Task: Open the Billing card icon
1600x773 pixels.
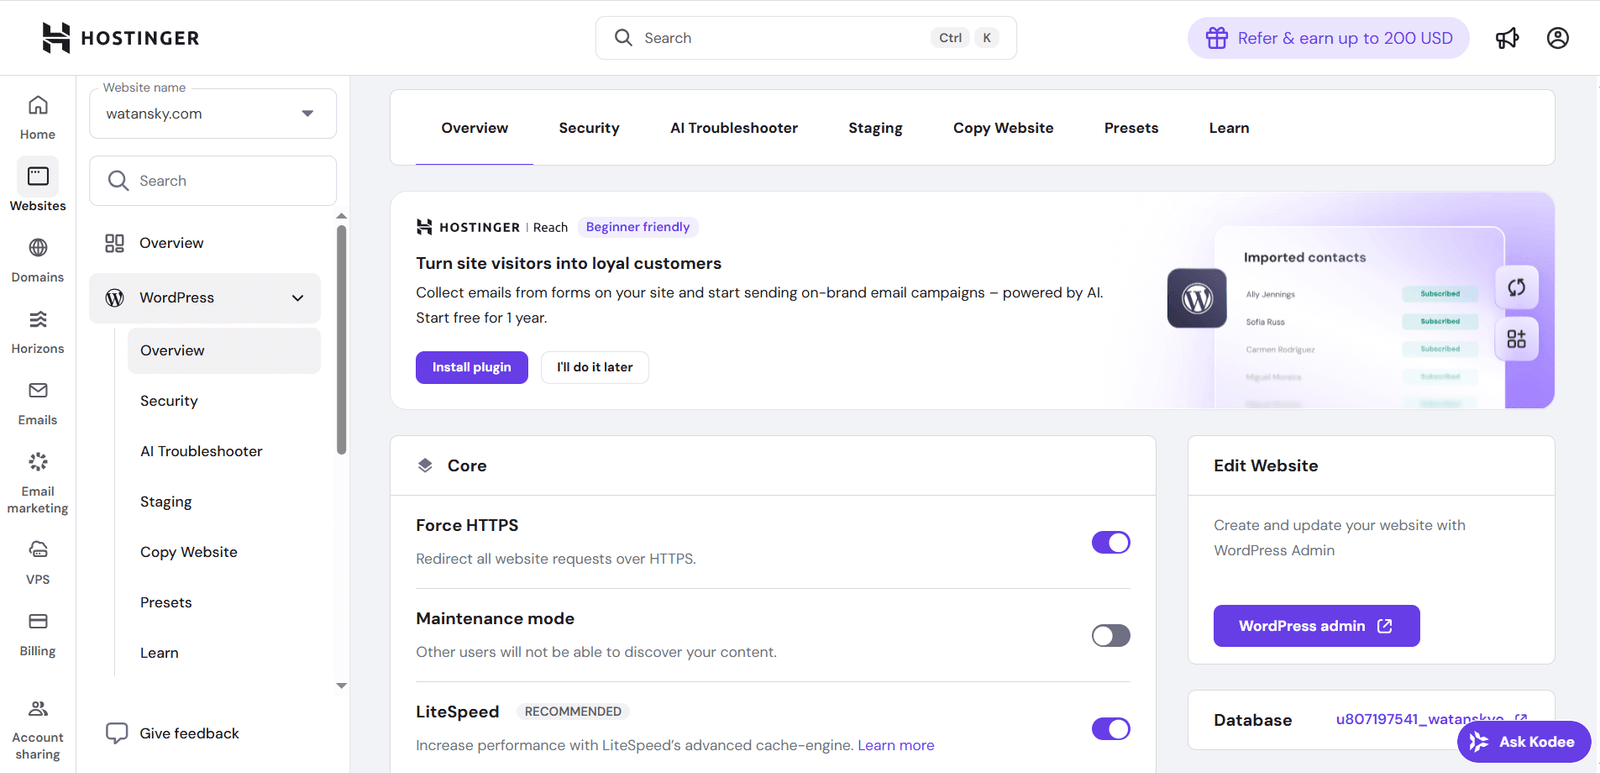Action: click(38, 621)
